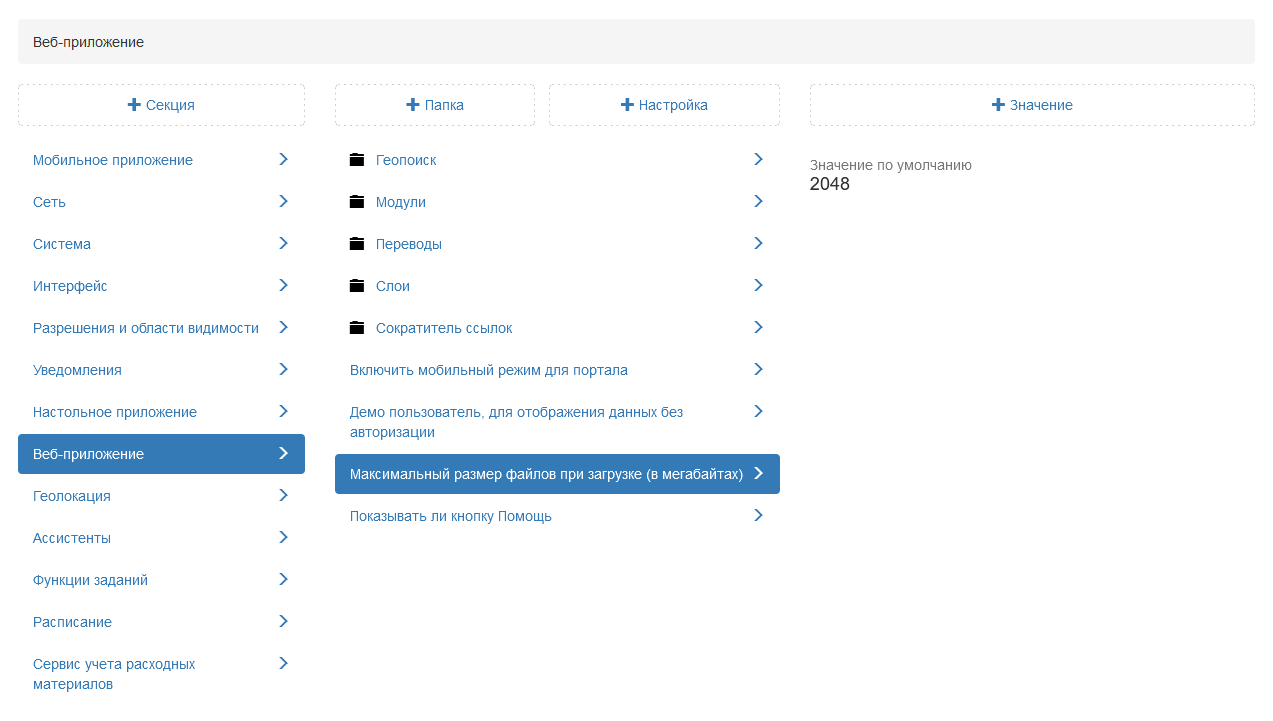Click the folder icon beside Модули
The image size is (1273, 721).
pyautogui.click(x=357, y=202)
